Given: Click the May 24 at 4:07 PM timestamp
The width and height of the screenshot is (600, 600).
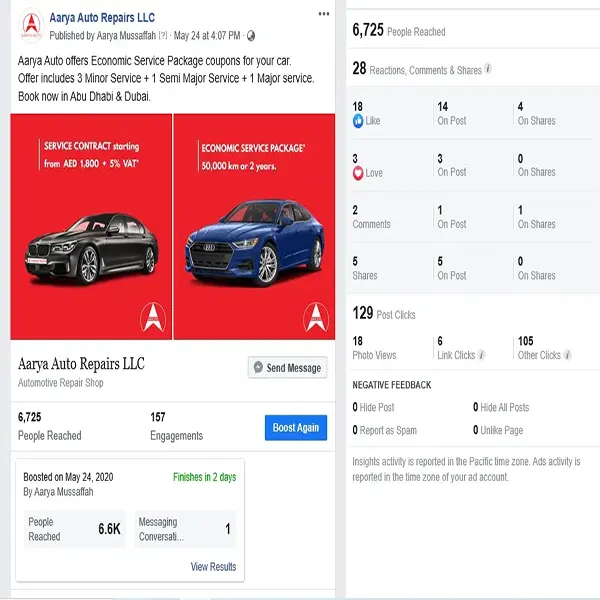Looking at the screenshot, I should click(206, 36).
